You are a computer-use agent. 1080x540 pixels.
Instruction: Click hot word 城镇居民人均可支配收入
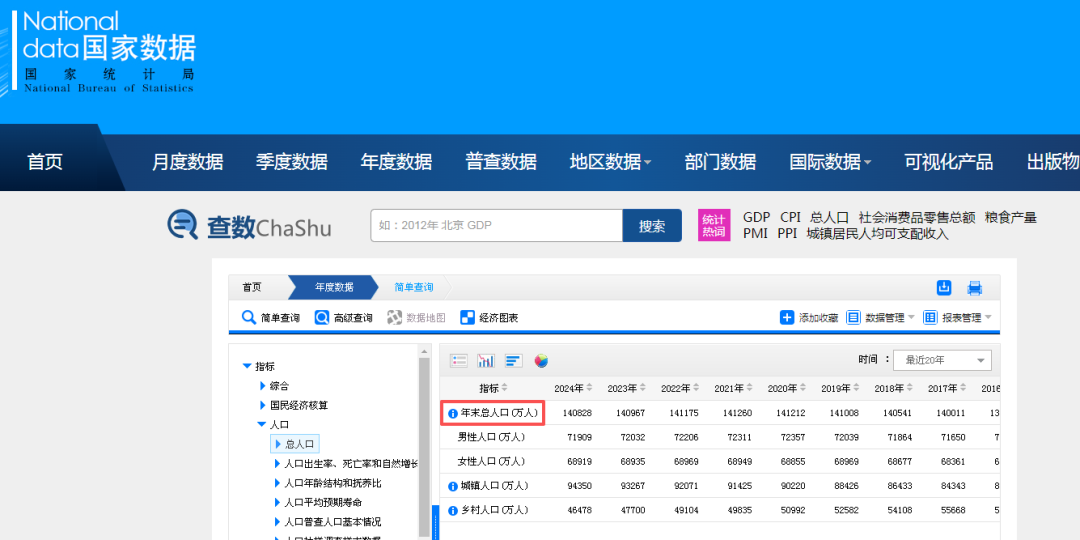coord(878,233)
